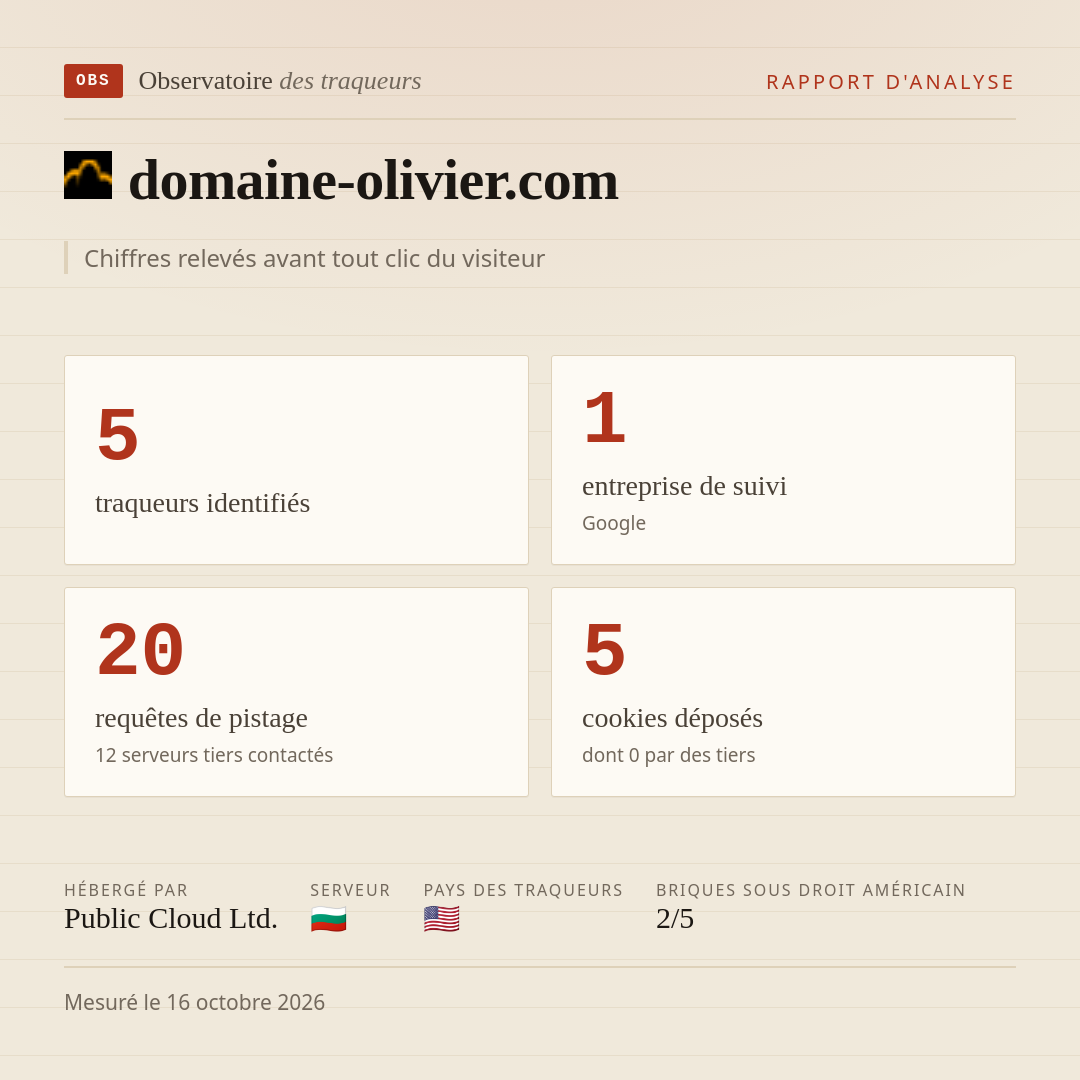Click the red OBS logo badge
Screen dimensions: 1080x1080
click(93, 81)
